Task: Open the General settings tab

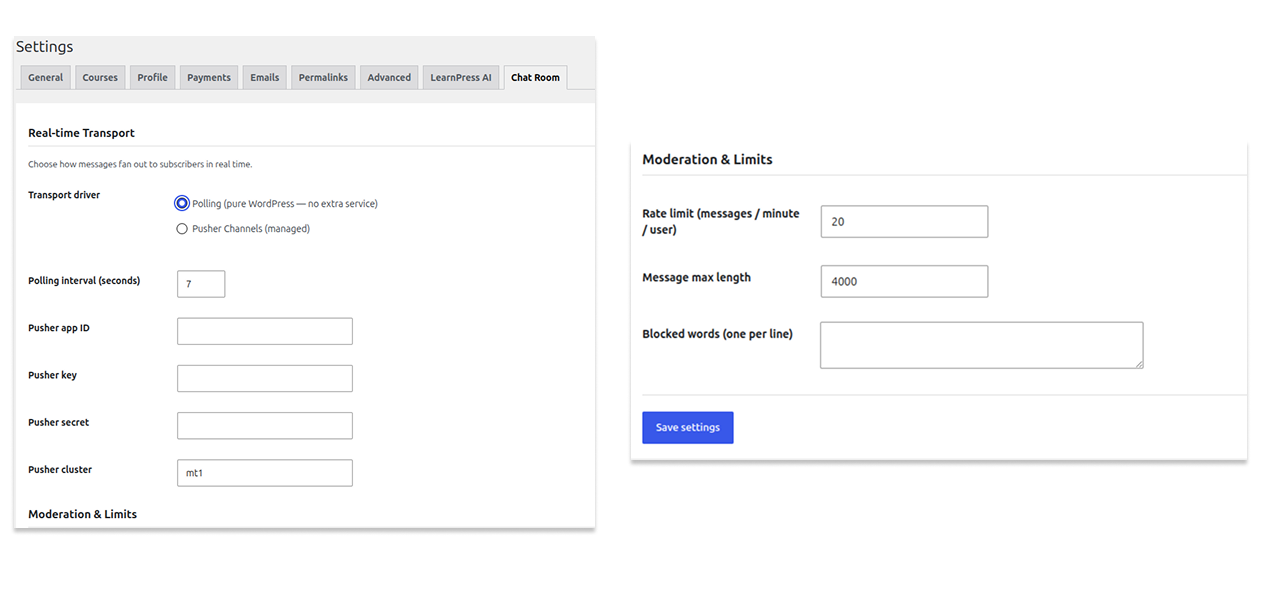Action: point(45,78)
